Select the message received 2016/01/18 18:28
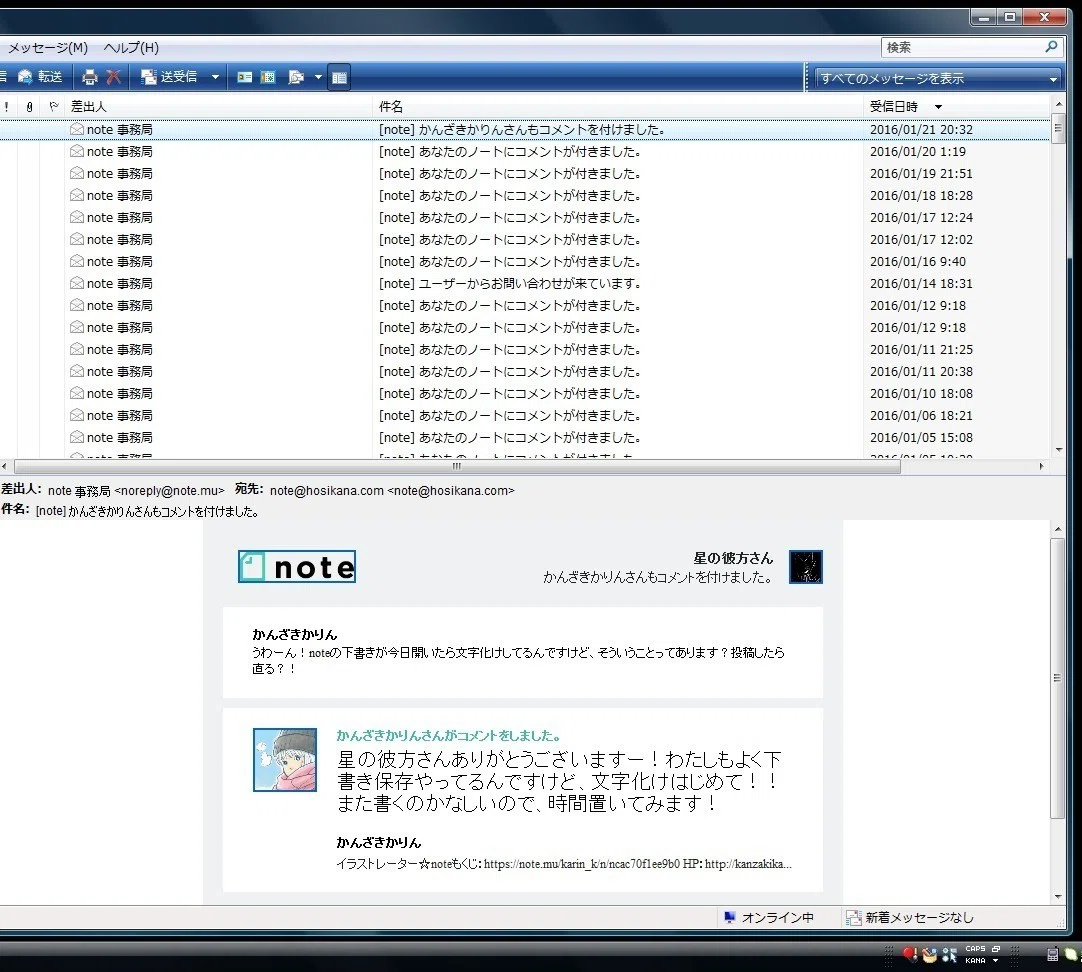 coord(524,196)
